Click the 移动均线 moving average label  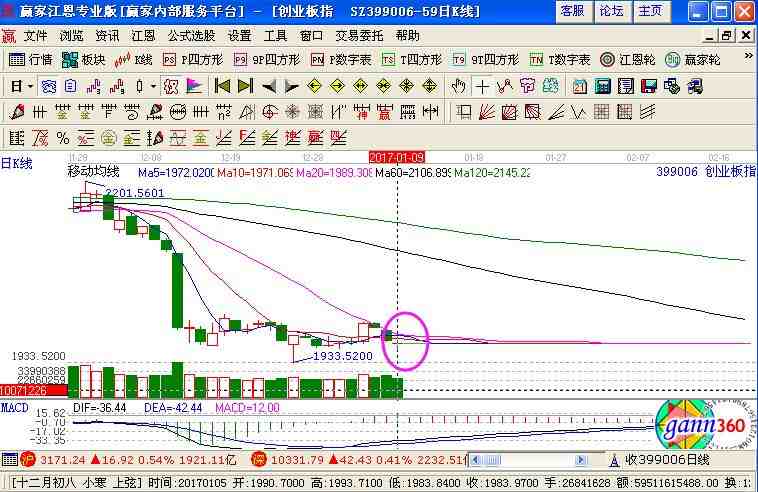pyautogui.click(x=93, y=172)
